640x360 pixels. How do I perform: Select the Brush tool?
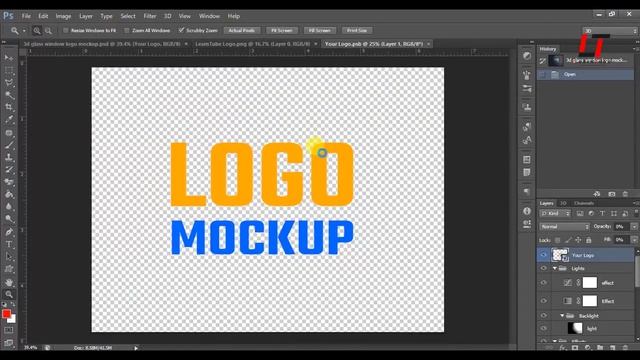[x=9, y=145]
